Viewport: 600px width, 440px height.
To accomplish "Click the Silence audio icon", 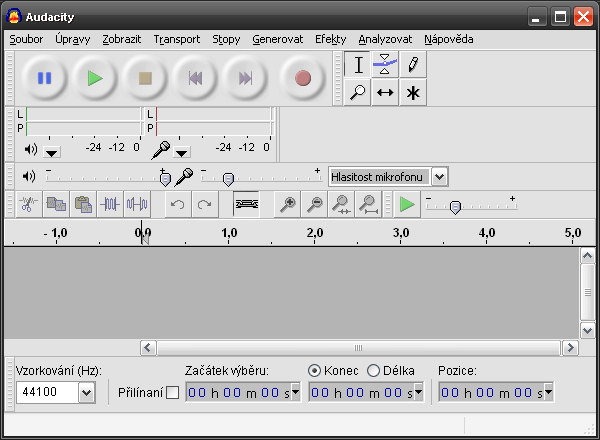I will tap(137, 204).
